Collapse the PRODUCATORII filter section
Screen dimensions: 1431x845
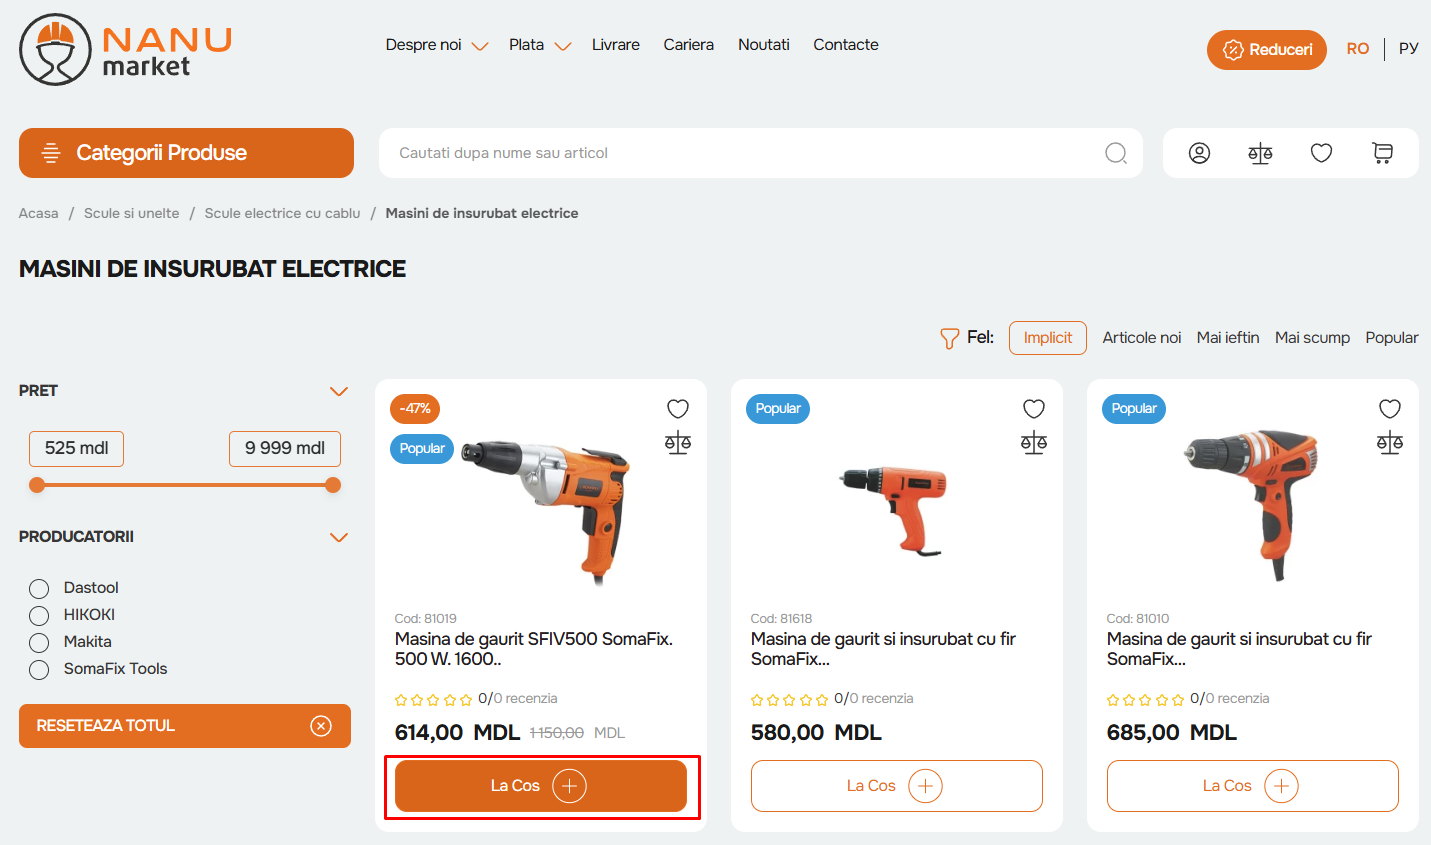click(339, 537)
